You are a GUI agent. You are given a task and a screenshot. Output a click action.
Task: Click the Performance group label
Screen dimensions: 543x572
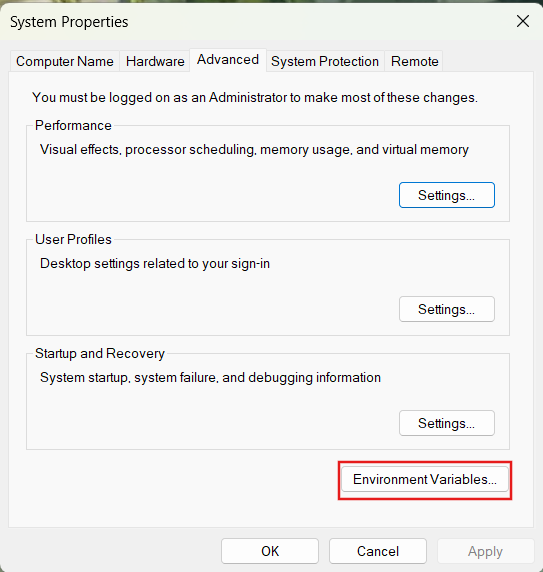coord(73,125)
